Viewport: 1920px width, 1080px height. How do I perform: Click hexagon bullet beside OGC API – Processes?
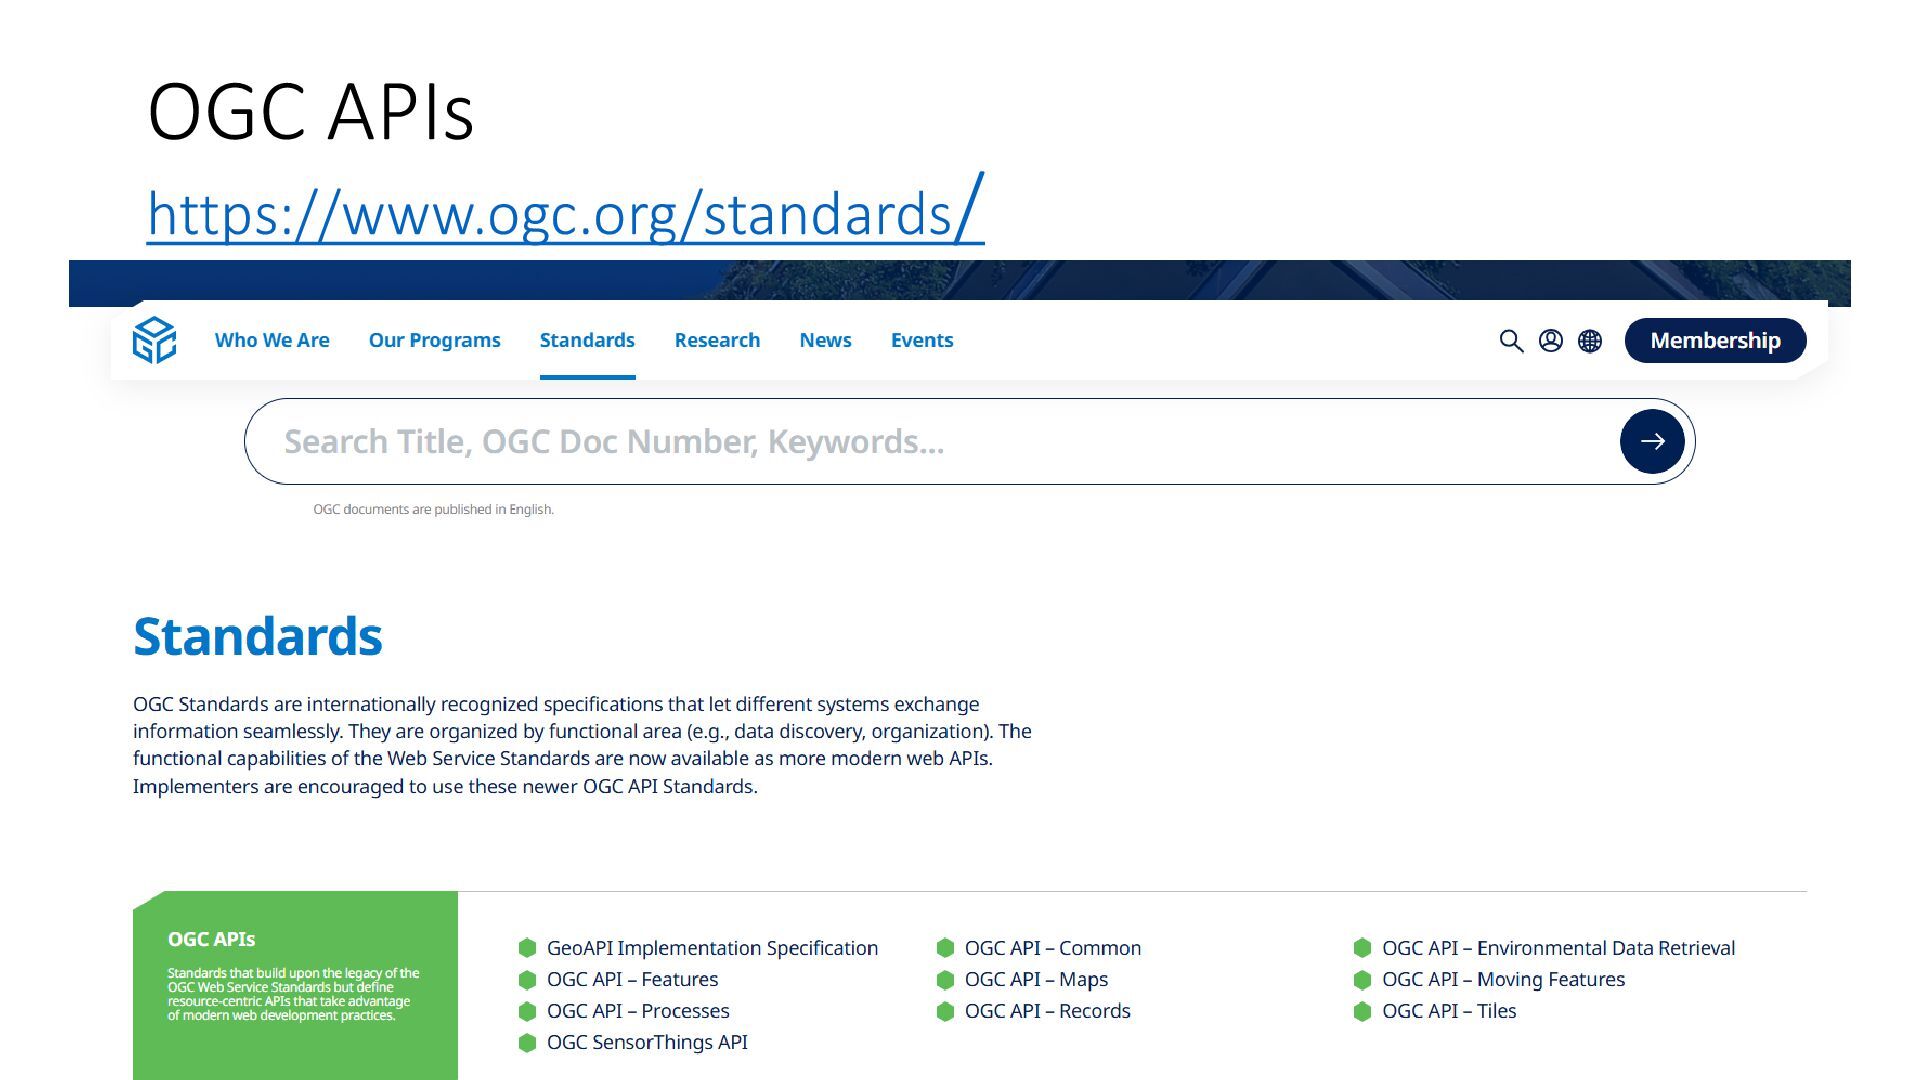[x=528, y=1011]
